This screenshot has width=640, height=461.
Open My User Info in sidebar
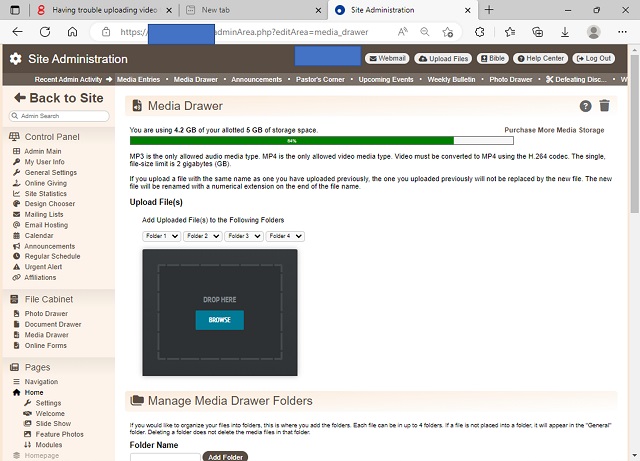click(44, 162)
